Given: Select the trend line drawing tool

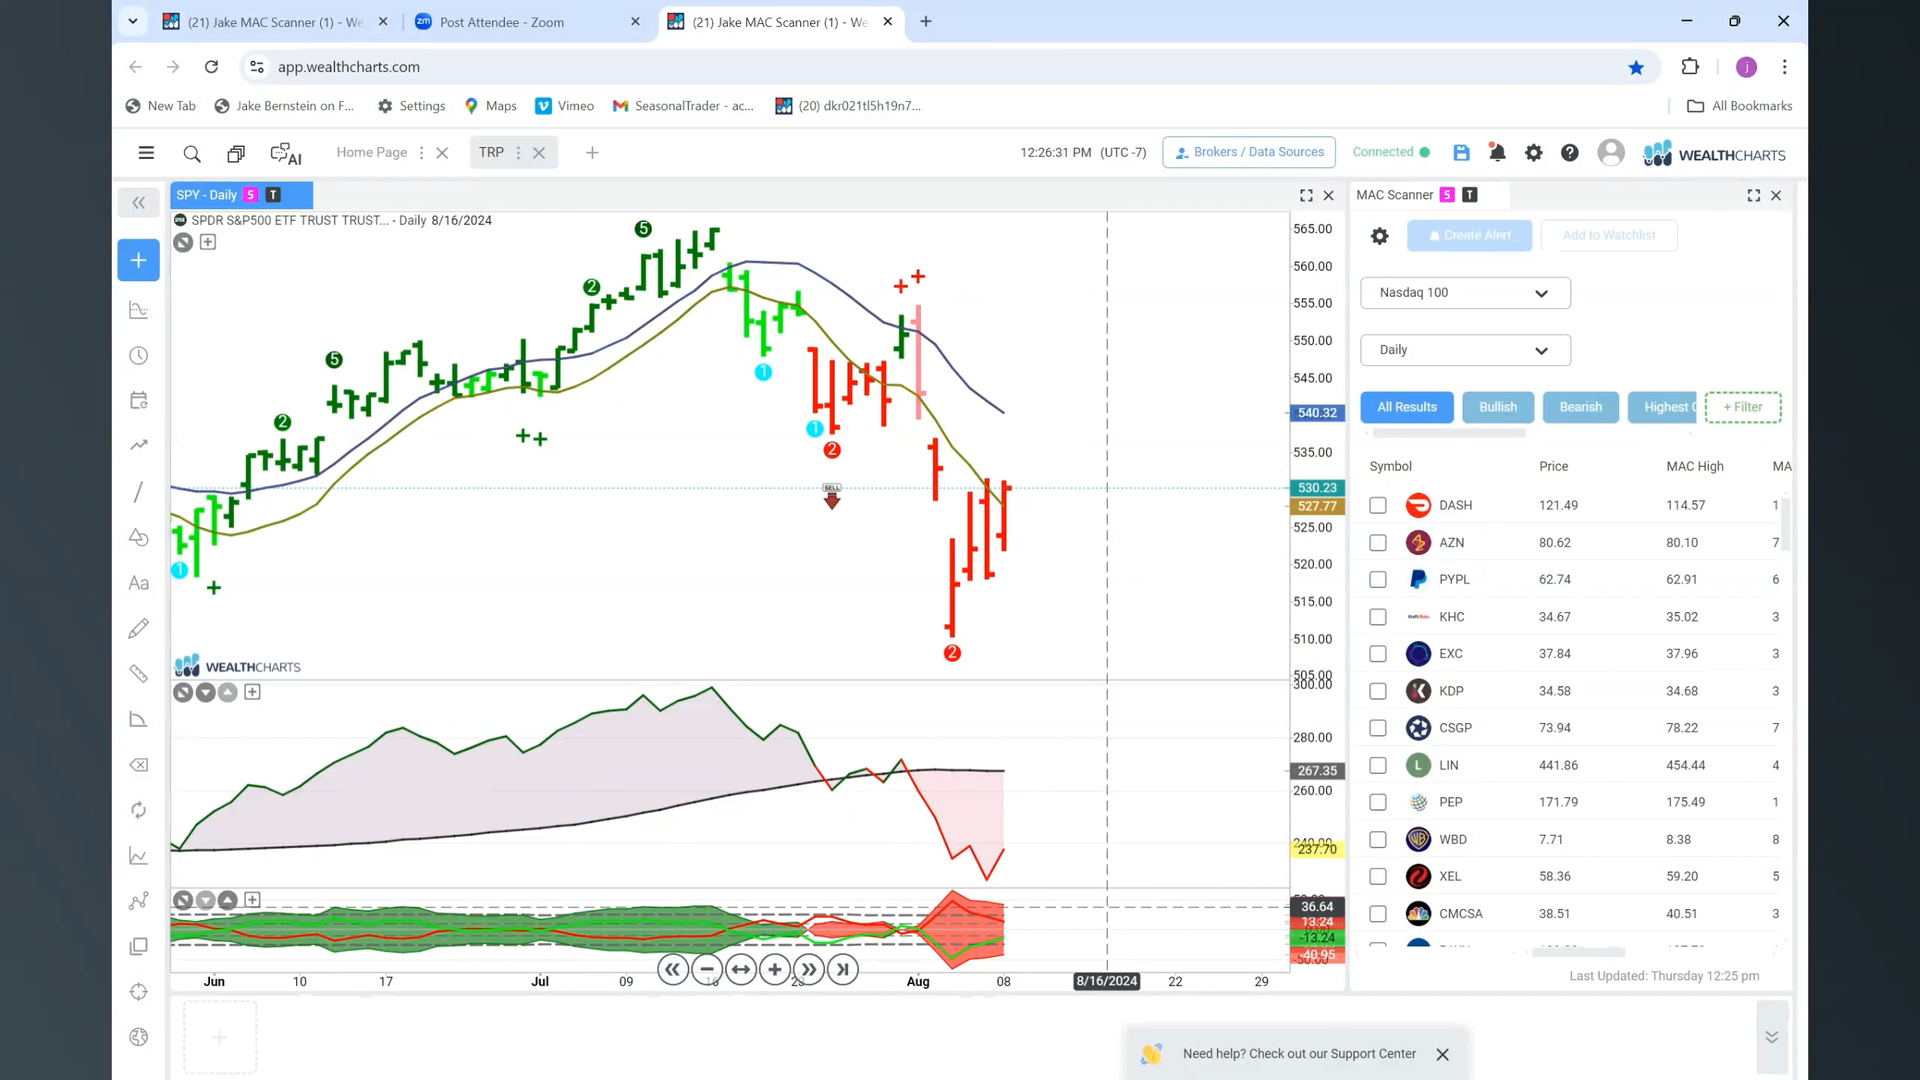Looking at the screenshot, I should coord(139,491).
